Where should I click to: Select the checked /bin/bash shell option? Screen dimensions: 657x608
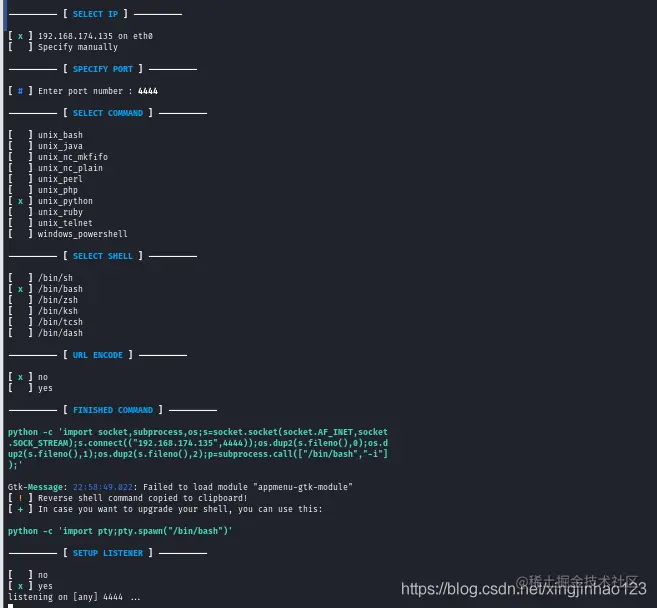46,289
